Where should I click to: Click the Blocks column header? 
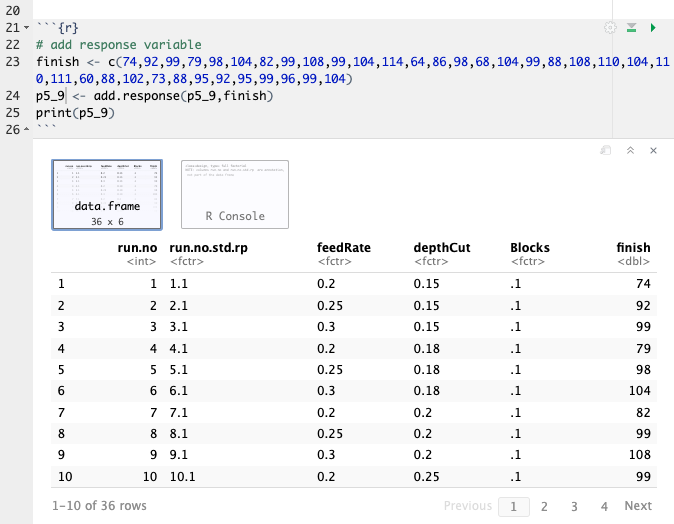pyautogui.click(x=530, y=248)
